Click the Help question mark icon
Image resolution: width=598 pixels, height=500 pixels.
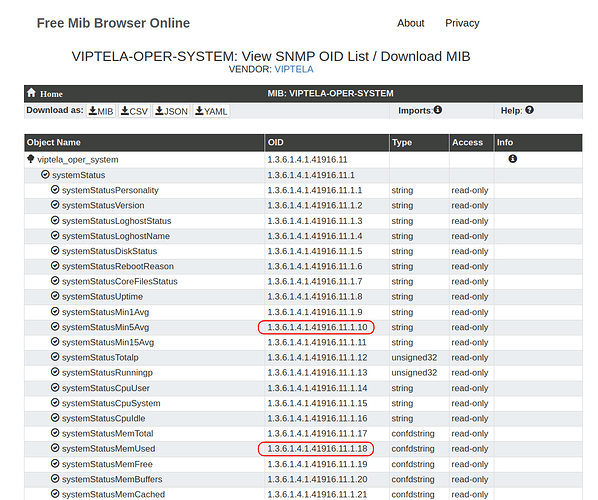point(529,110)
